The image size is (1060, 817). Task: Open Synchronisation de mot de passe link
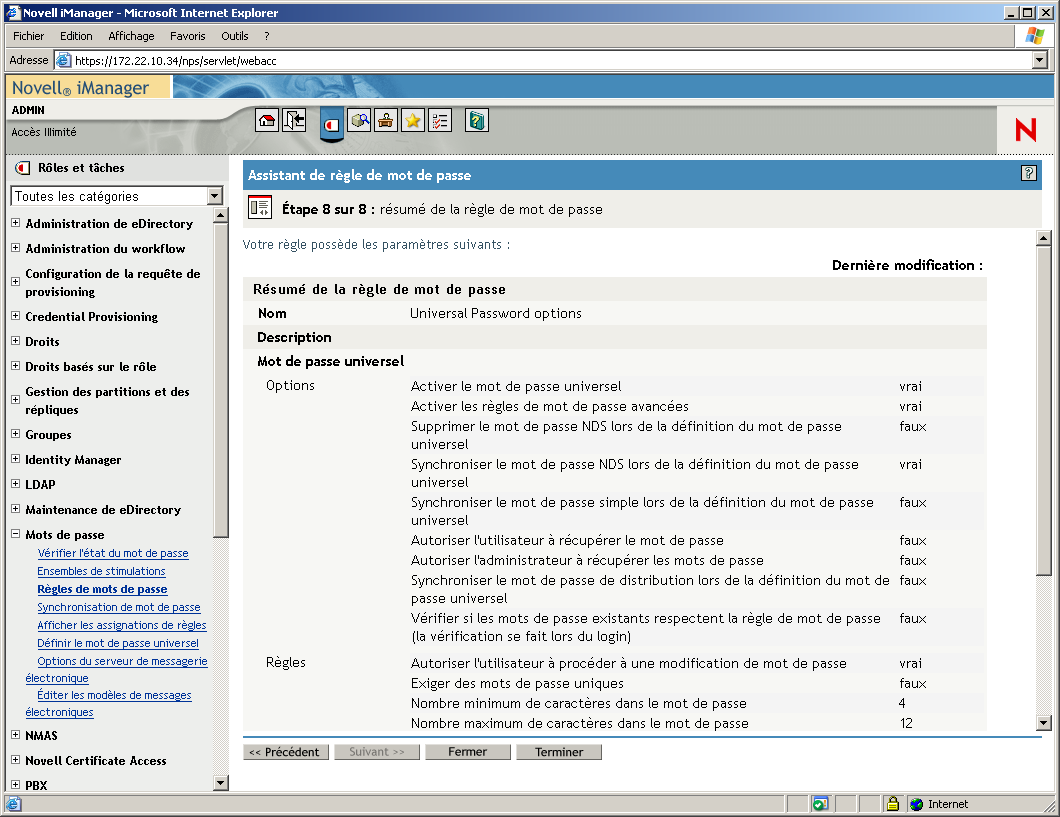click(119, 607)
